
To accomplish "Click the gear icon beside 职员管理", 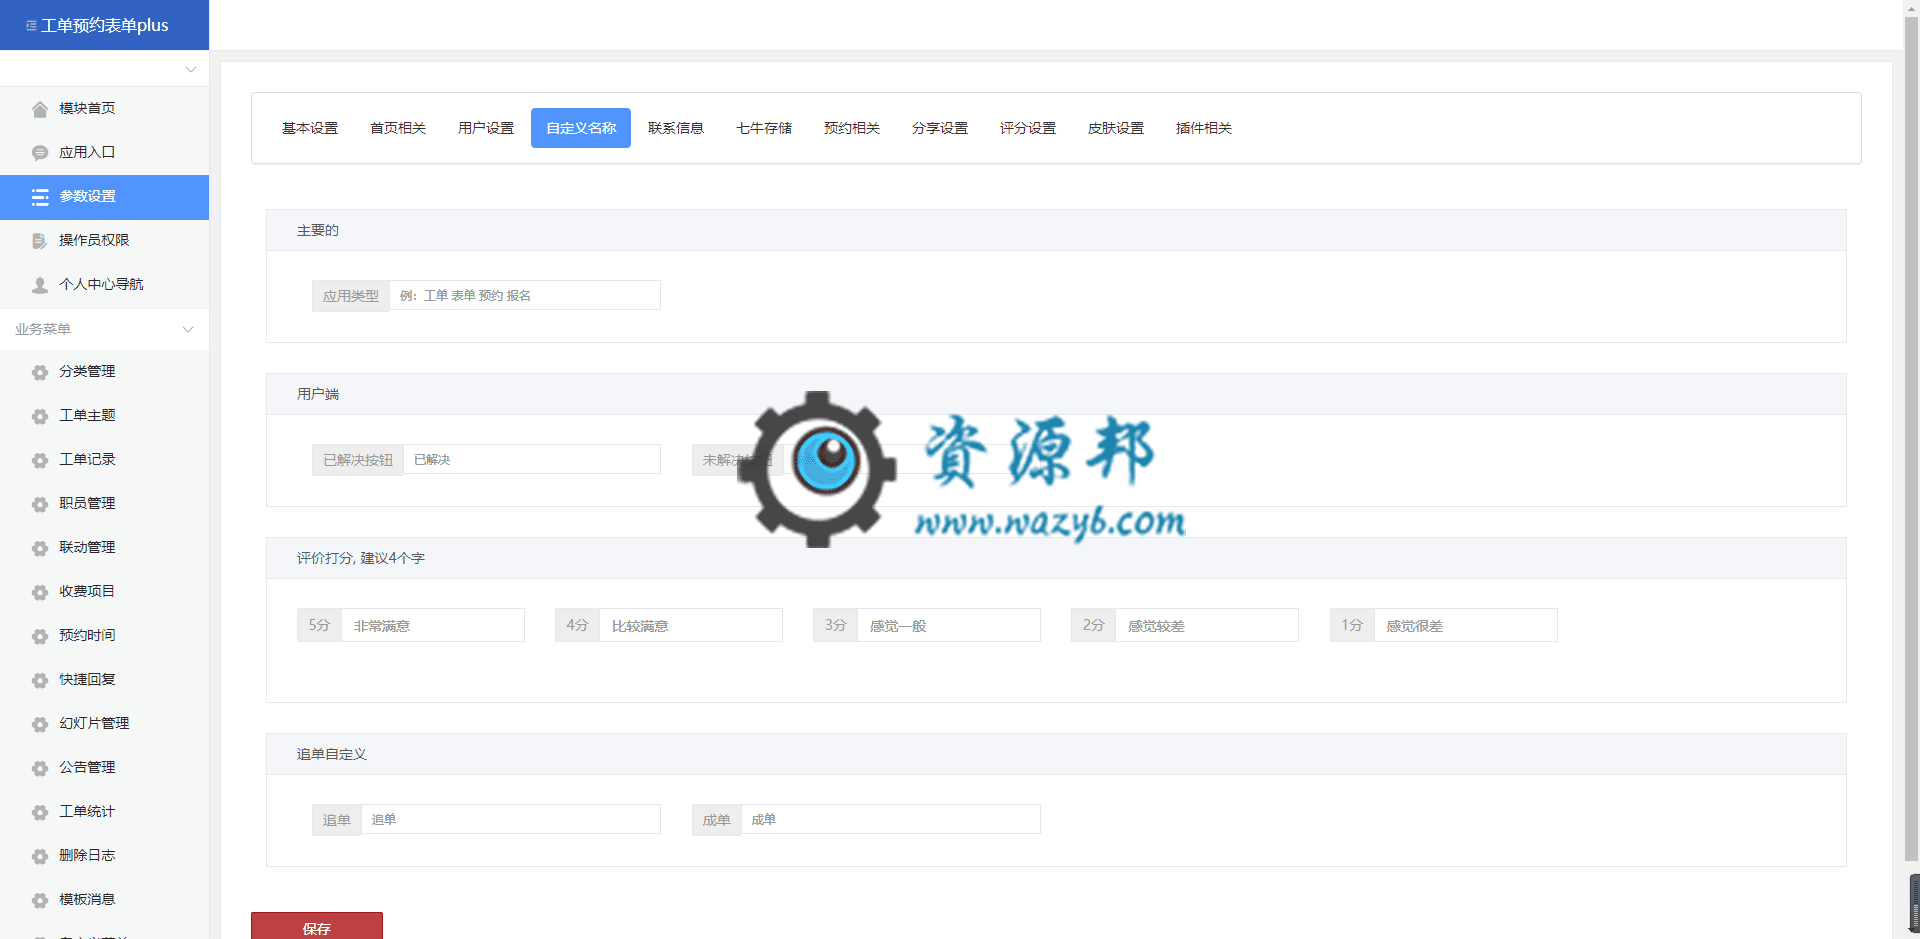I will pos(40,504).
